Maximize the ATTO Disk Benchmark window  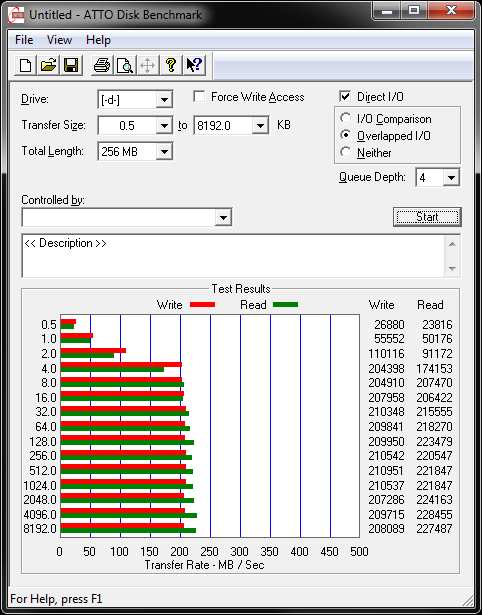[x=414, y=11]
